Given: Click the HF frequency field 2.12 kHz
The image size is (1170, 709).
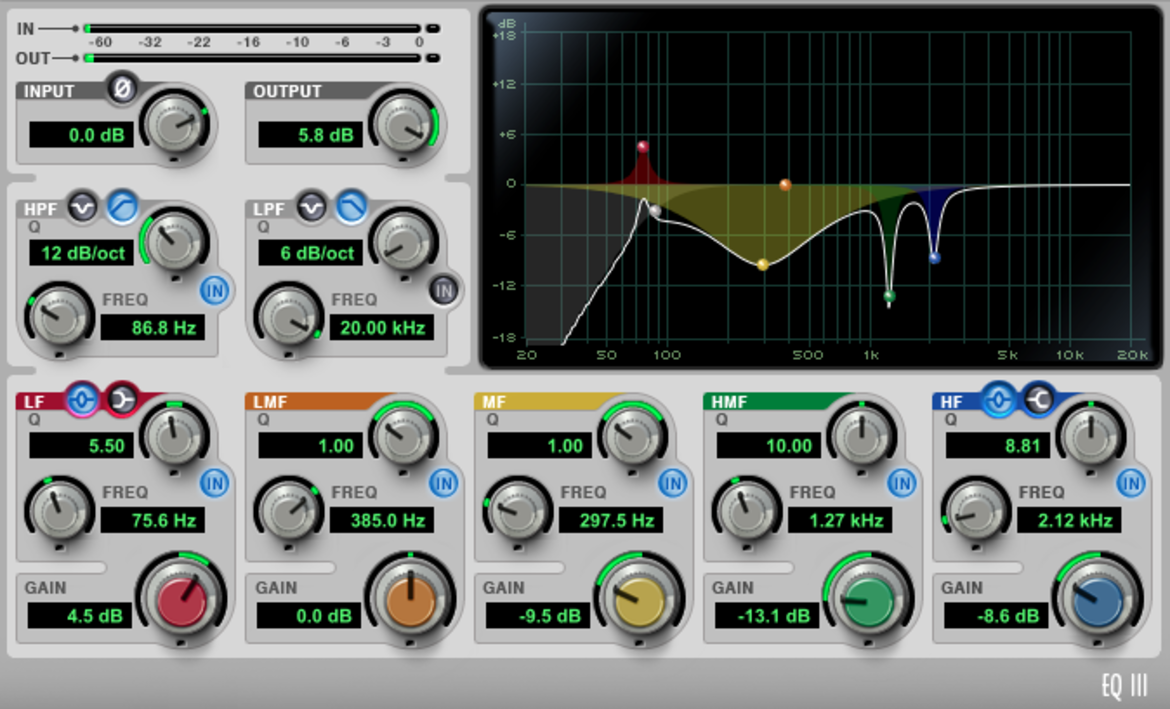Looking at the screenshot, I should [x=1069, y=520].
